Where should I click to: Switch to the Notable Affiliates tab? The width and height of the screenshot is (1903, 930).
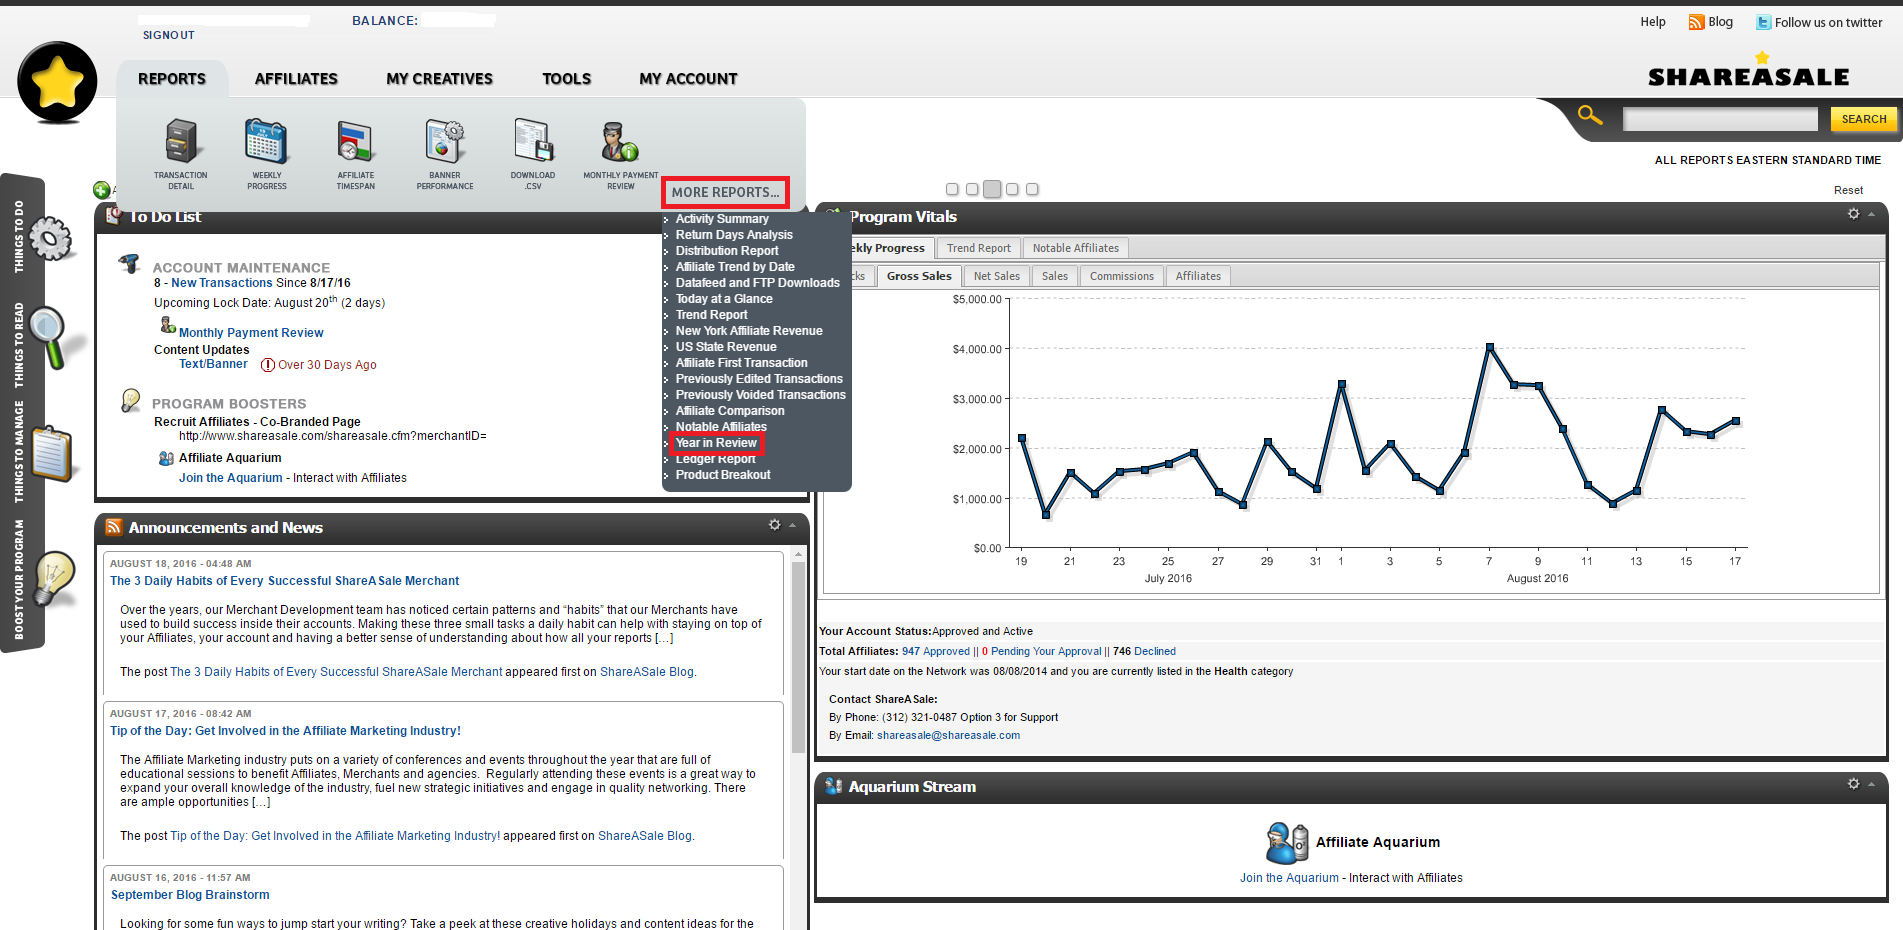[x=1075, y=248]
